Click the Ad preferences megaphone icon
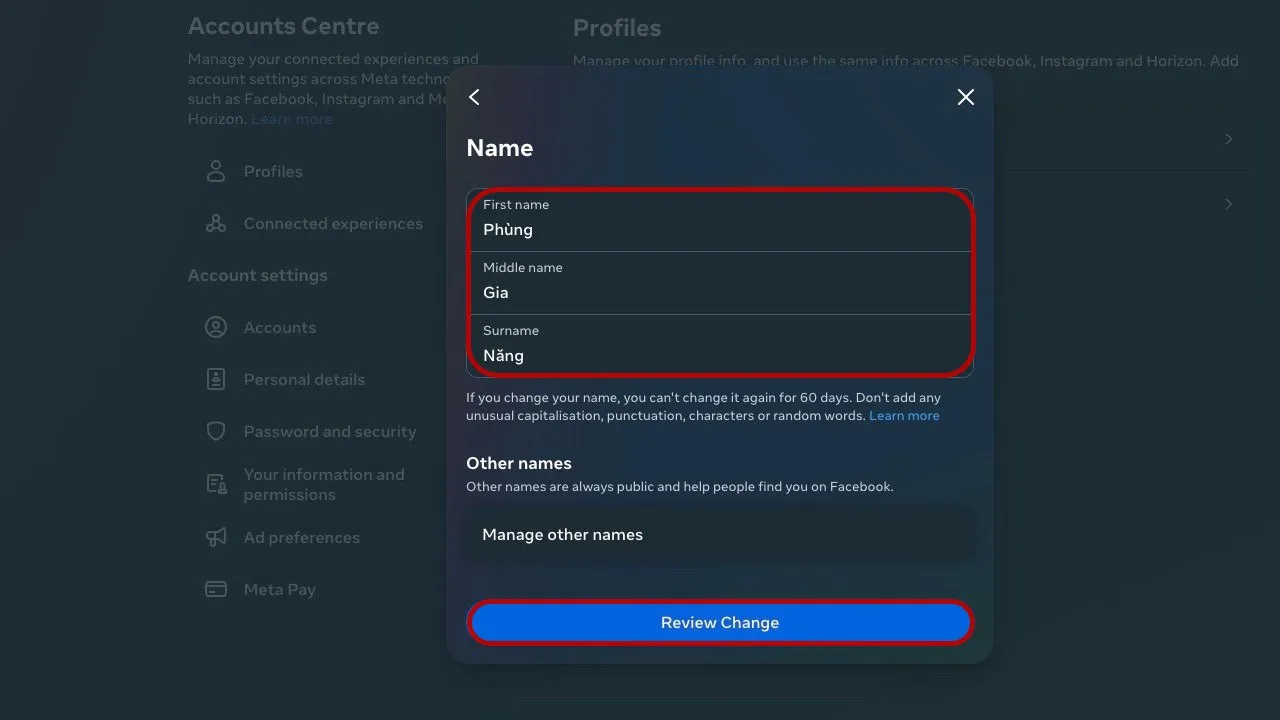Image resolution: width=1280 pixels, height=720 pixels. coord(216,538)
